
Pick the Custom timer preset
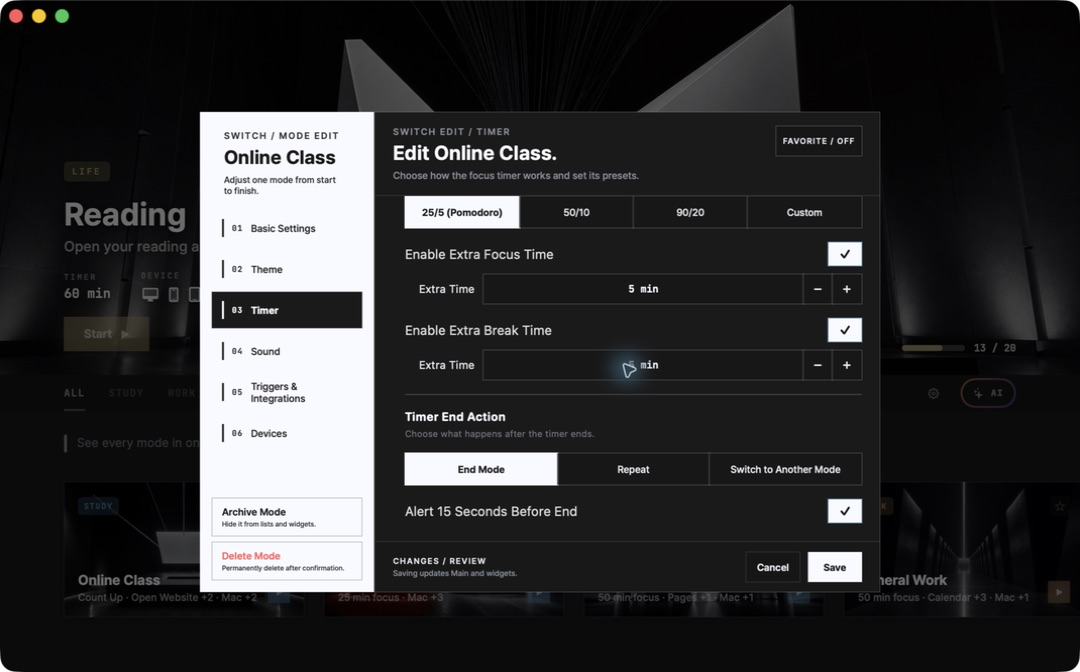click(804, 212)
